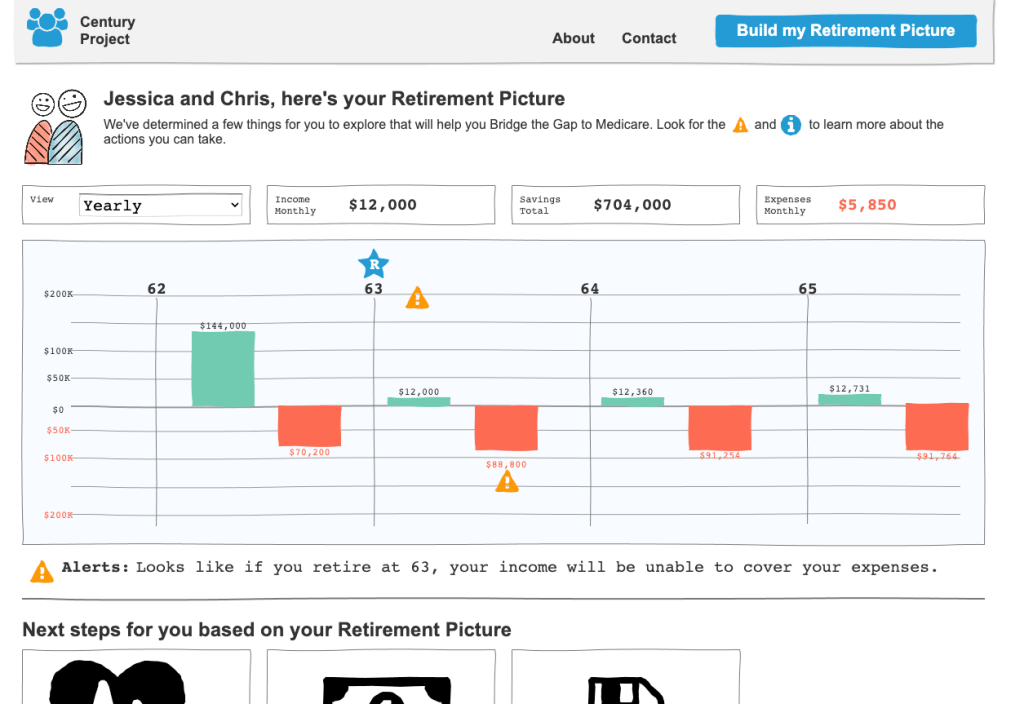Click the orange Alerts warning triangle
The width and height of the screenshot is (1024, 704).
[42, 571]
